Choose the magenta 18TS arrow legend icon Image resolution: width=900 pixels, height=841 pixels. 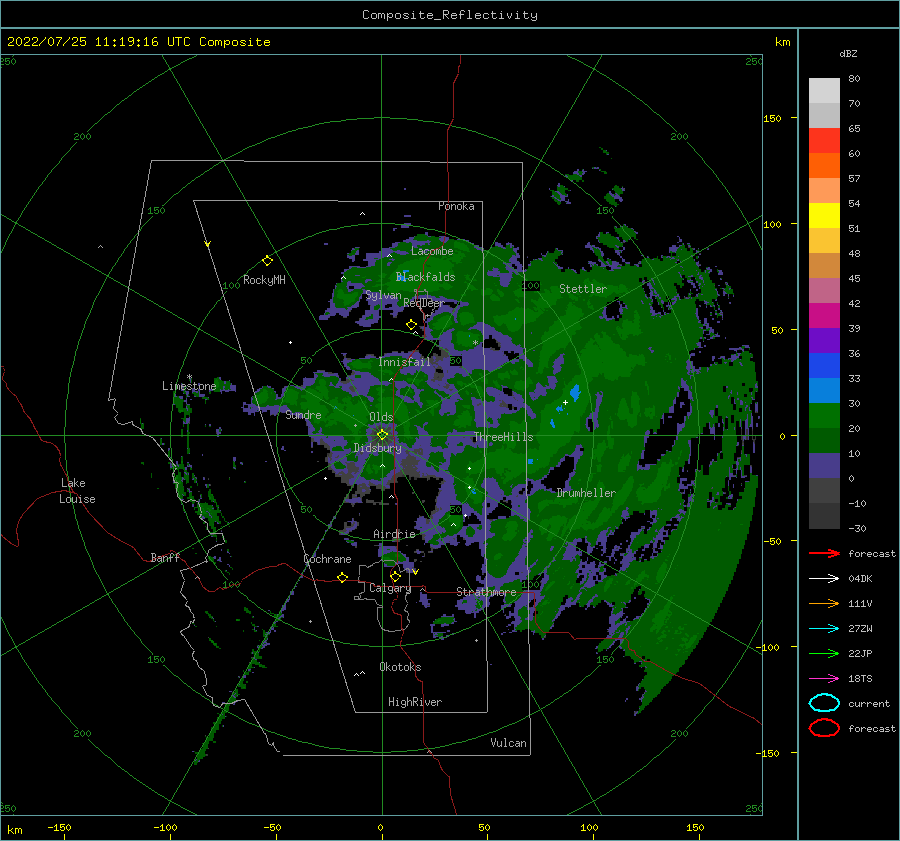click(x=824, y=679)
